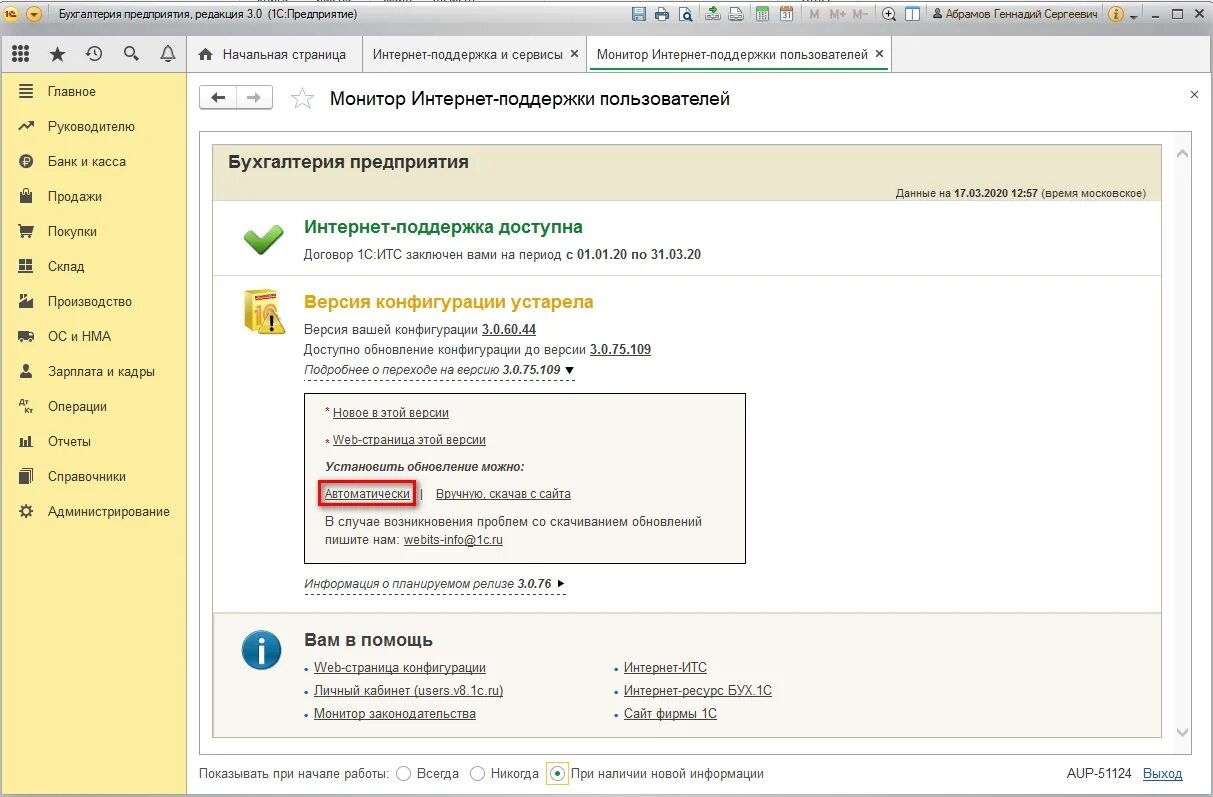Click available version link 3.0.75.109
1213x797 pixels.
[x=620, y=349]
